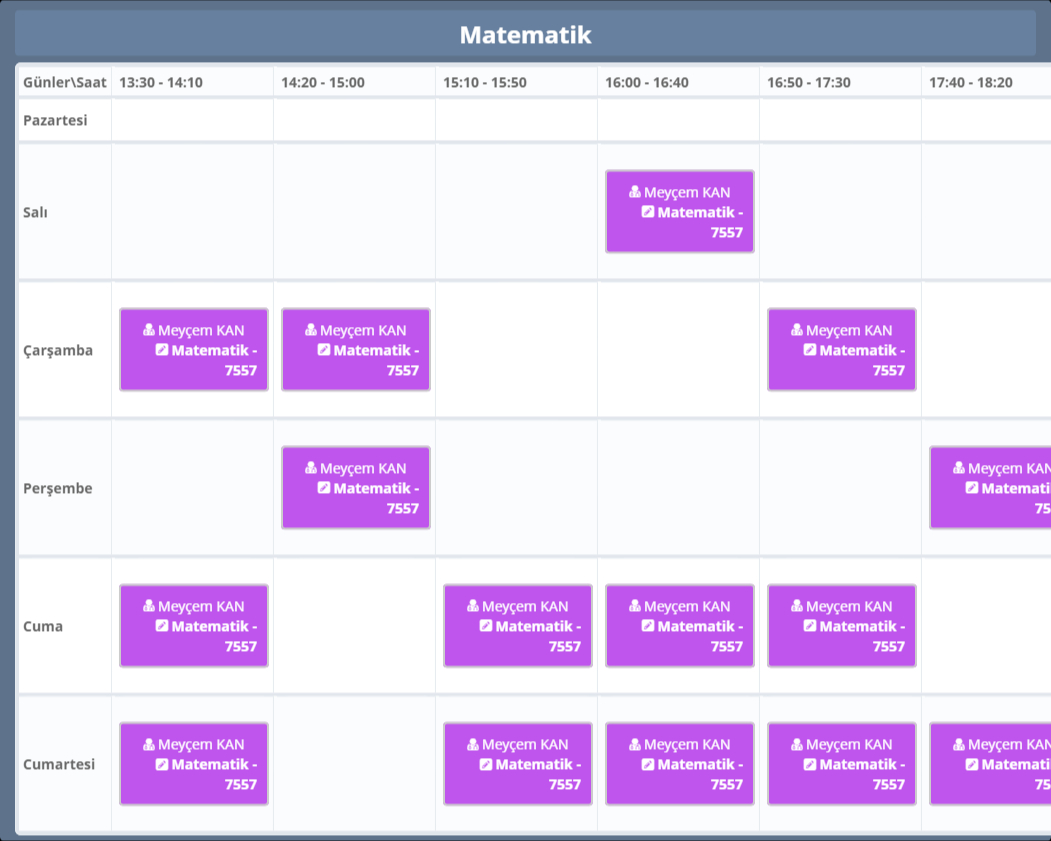Click the empty Perşembe 16:00 - 16:40 cell
1051x841 pixels.
click(678, 488)
